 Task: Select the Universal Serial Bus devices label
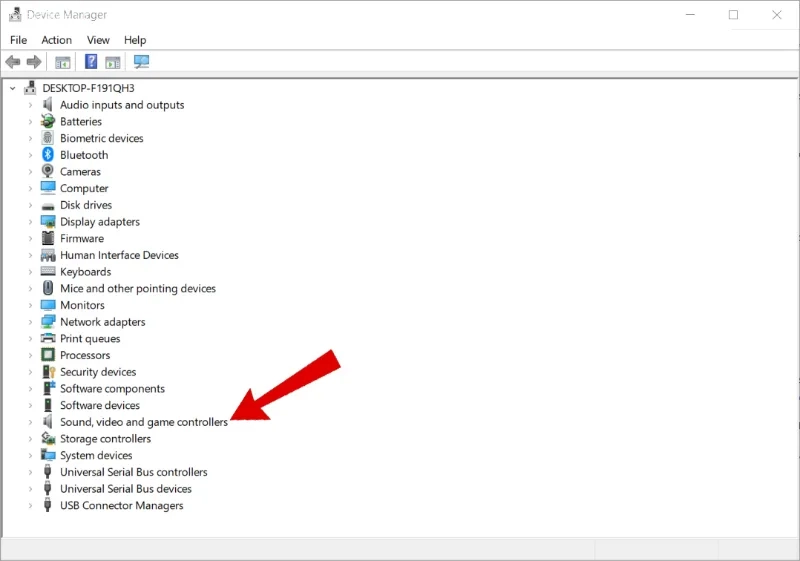pyautogui.click(x=126, y=489)
